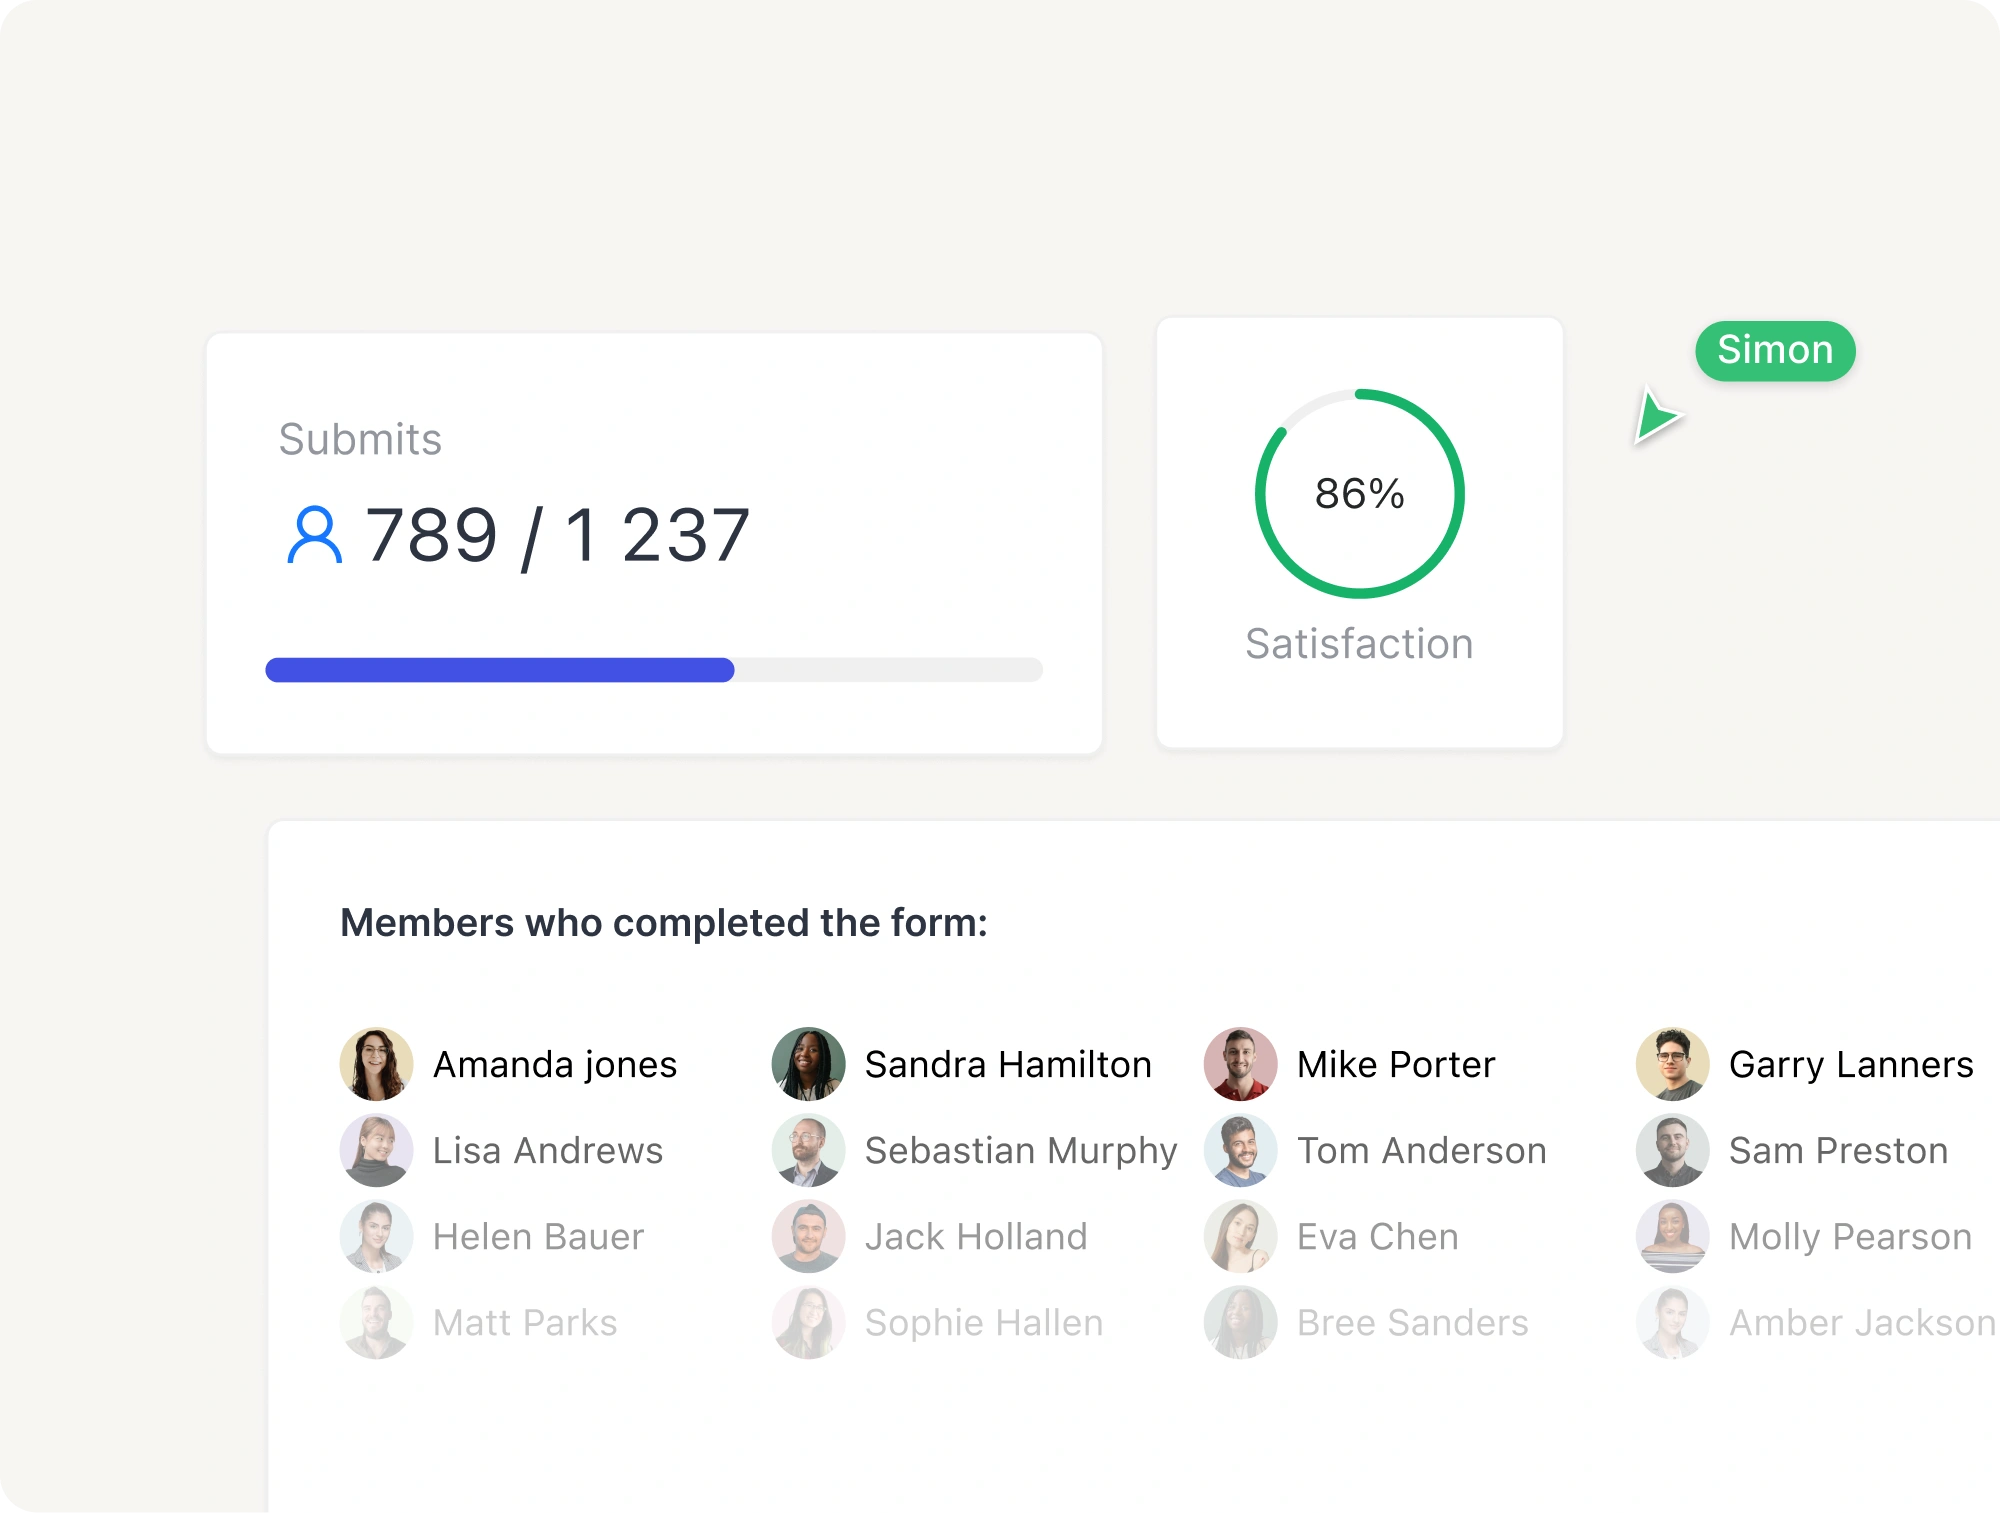This screenshot has height=1513, width=2000.
Task: Click the green Simon cursor arrow
Action: click(1657, 415)
